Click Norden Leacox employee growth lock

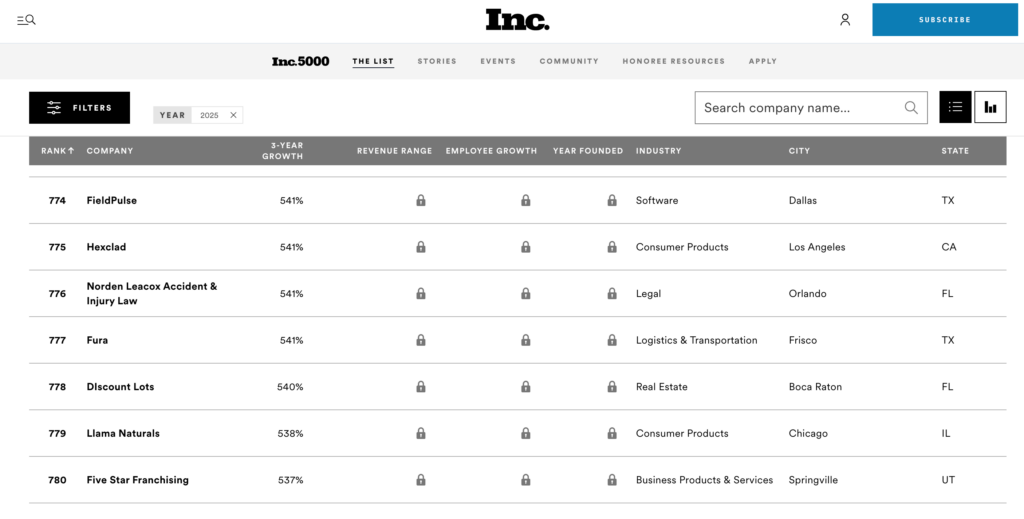(x=526, y=294)
